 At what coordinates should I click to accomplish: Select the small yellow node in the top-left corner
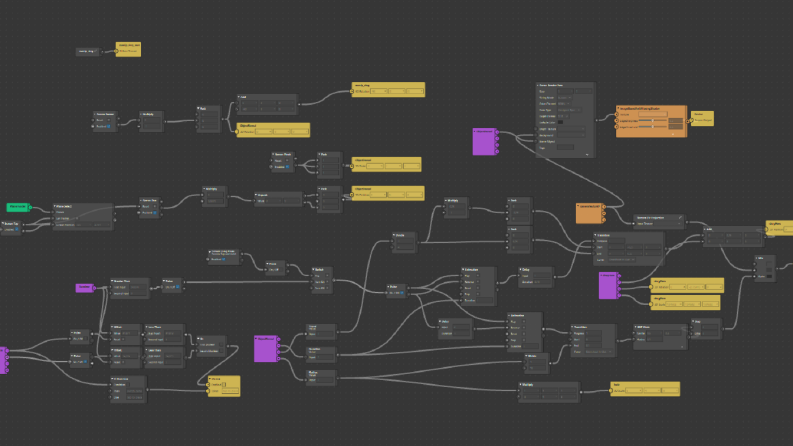click(128, 49)
